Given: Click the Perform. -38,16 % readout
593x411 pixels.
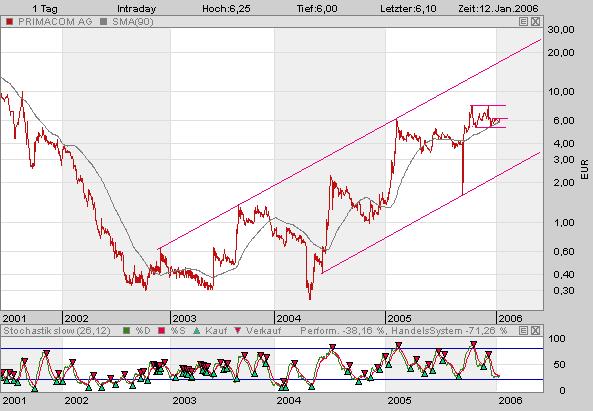Looking at the screenshot, I should pos(343,331).
